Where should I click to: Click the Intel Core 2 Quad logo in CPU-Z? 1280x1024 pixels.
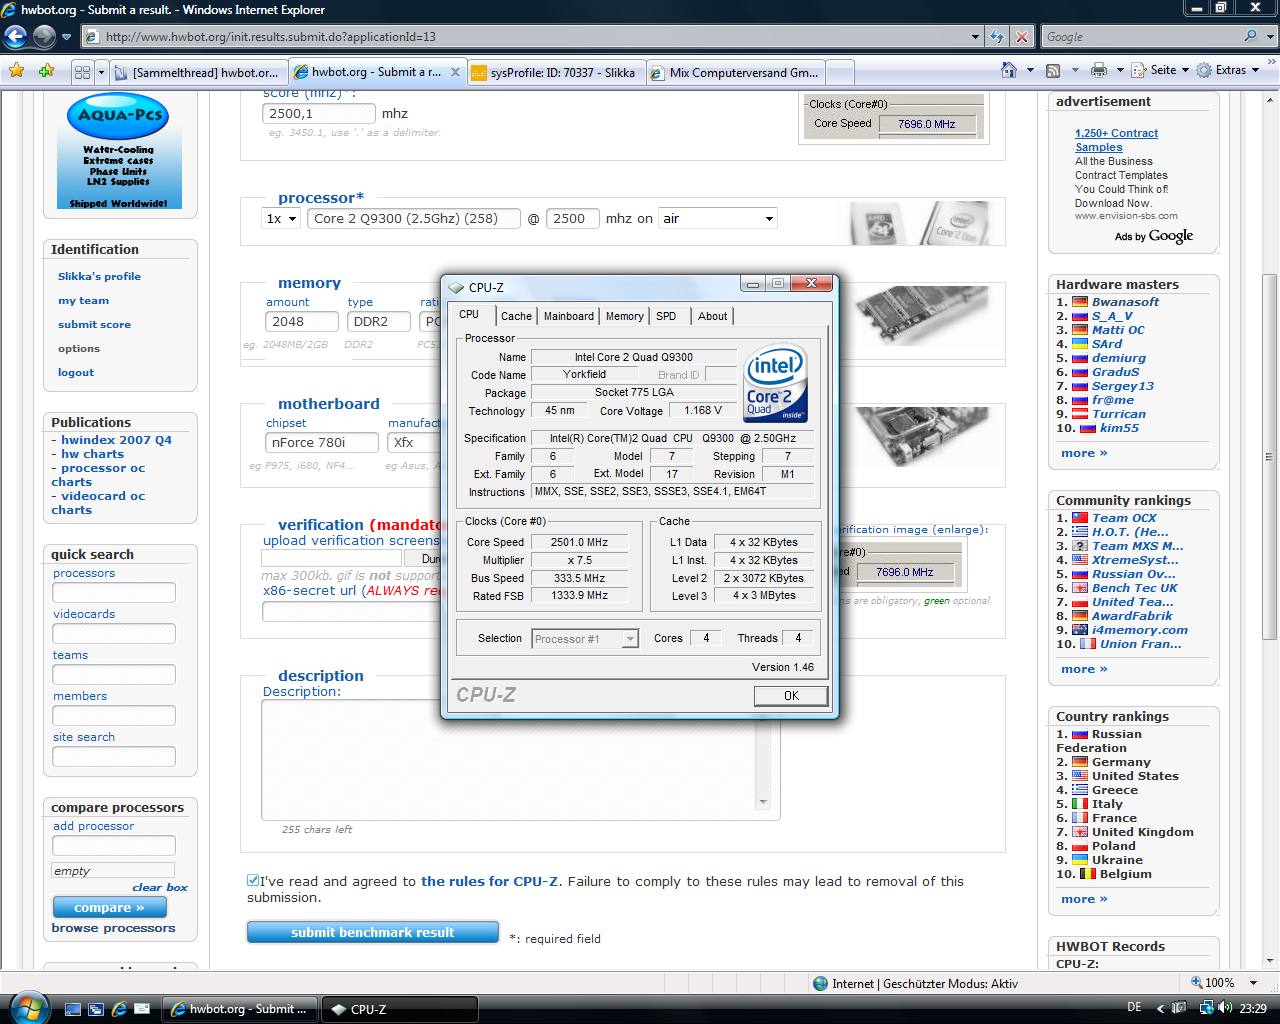click(x=776, y=384)
